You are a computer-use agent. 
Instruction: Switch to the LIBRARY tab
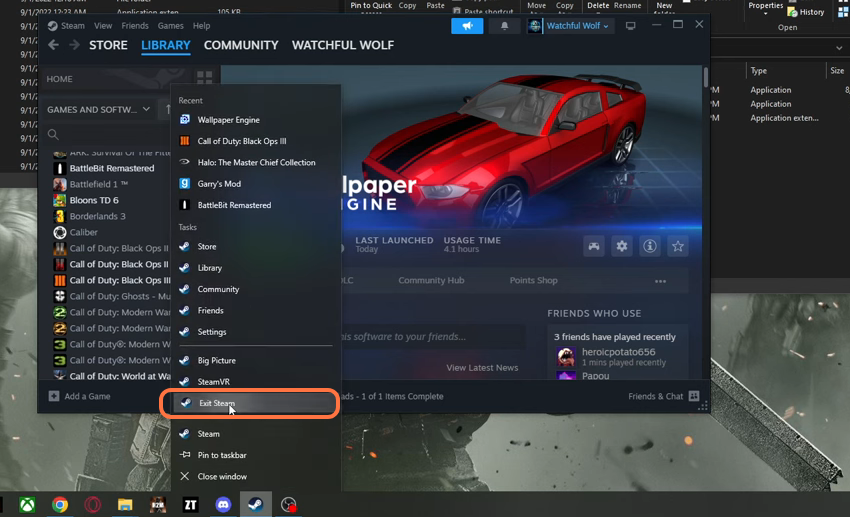[166, 45]
